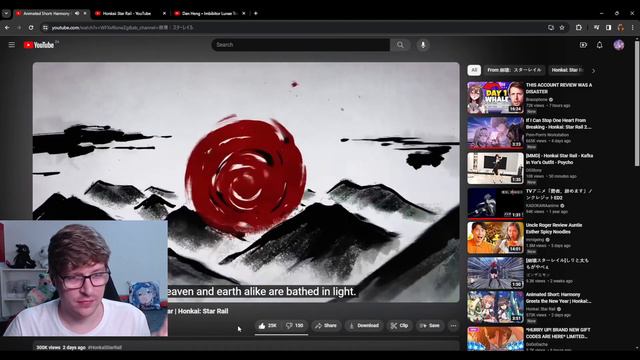Close the Dan Heng - Imbibitor Lunae tab

pyautogui.click(x=244, y=13)
